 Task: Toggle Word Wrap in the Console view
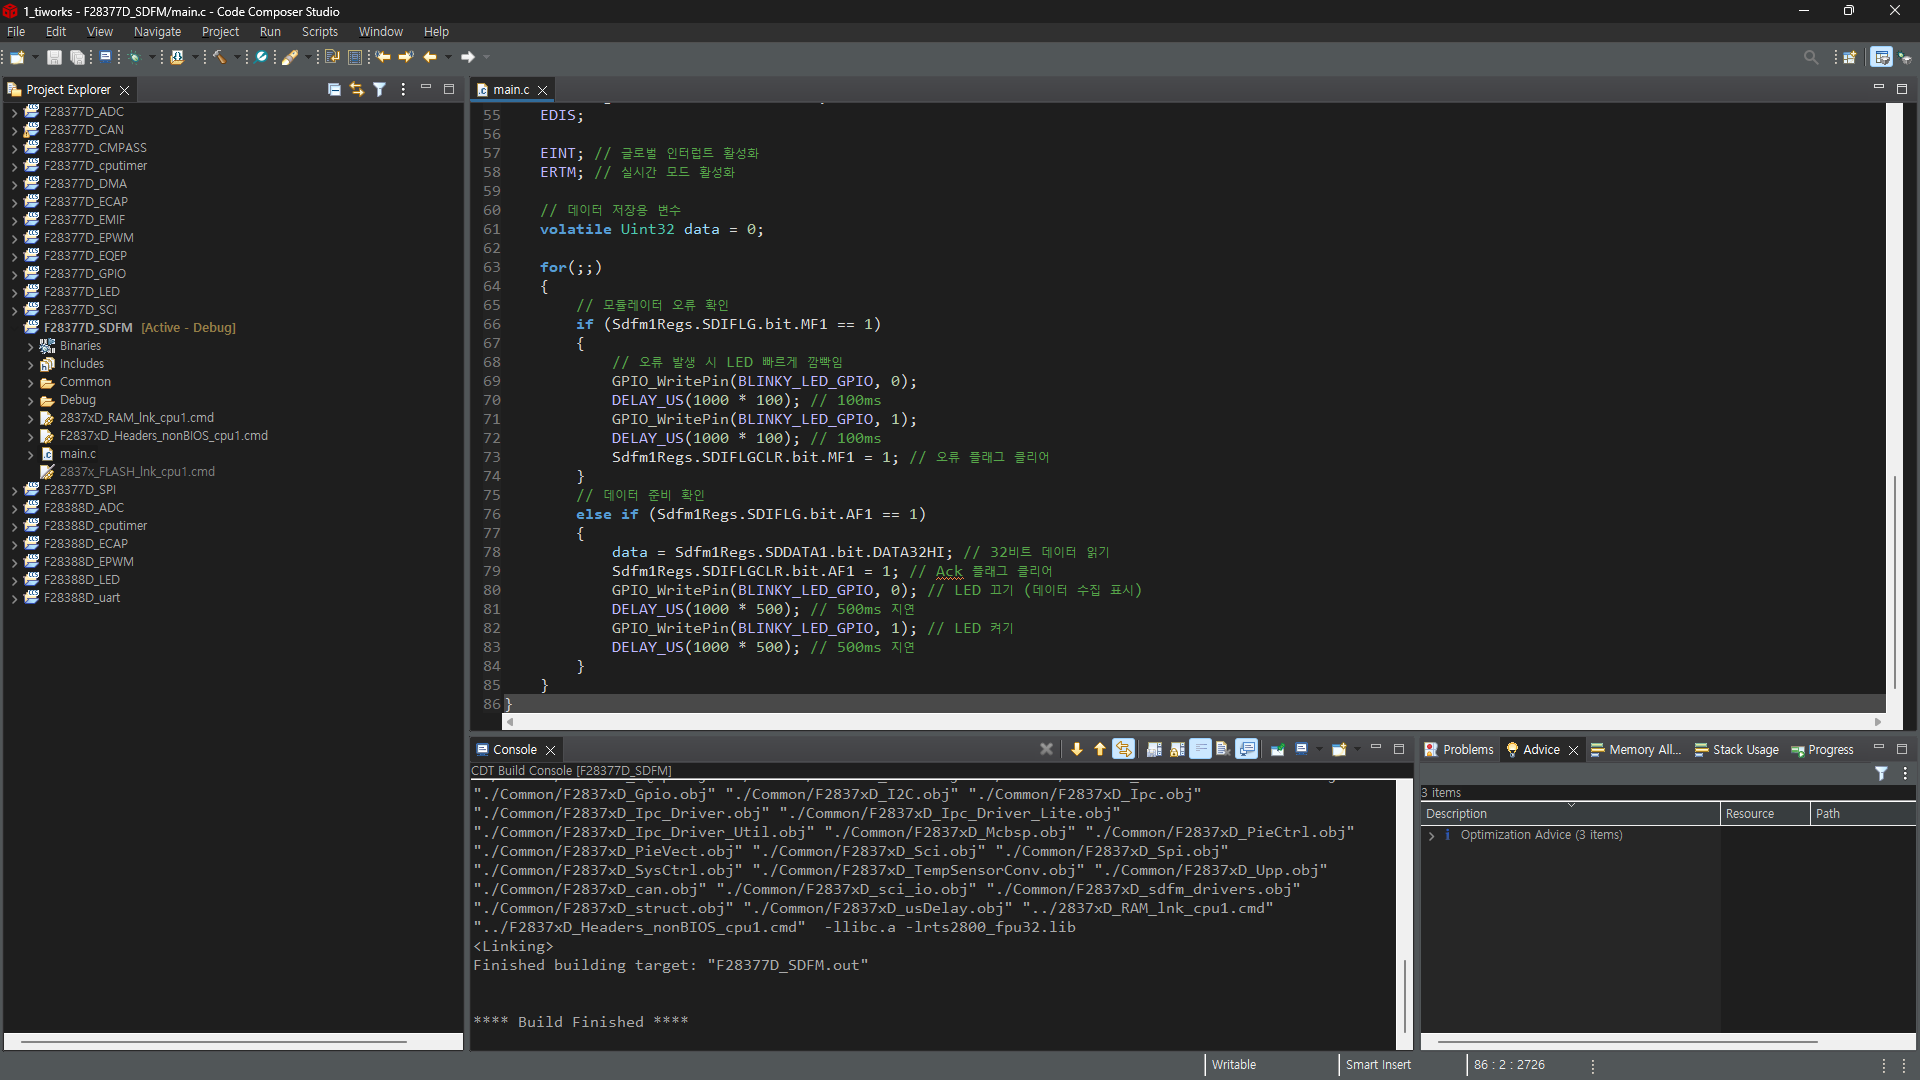[x=1201, y=749]
